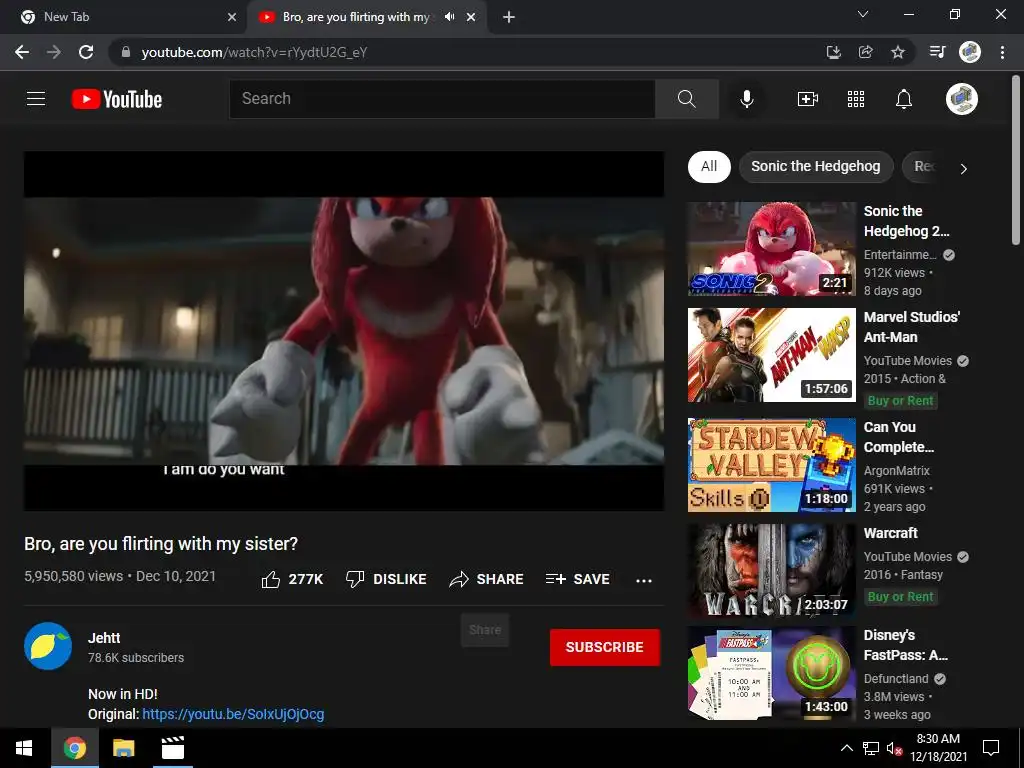
Task: Show more filter chips with the right chevron
Action: pos(963,168)
